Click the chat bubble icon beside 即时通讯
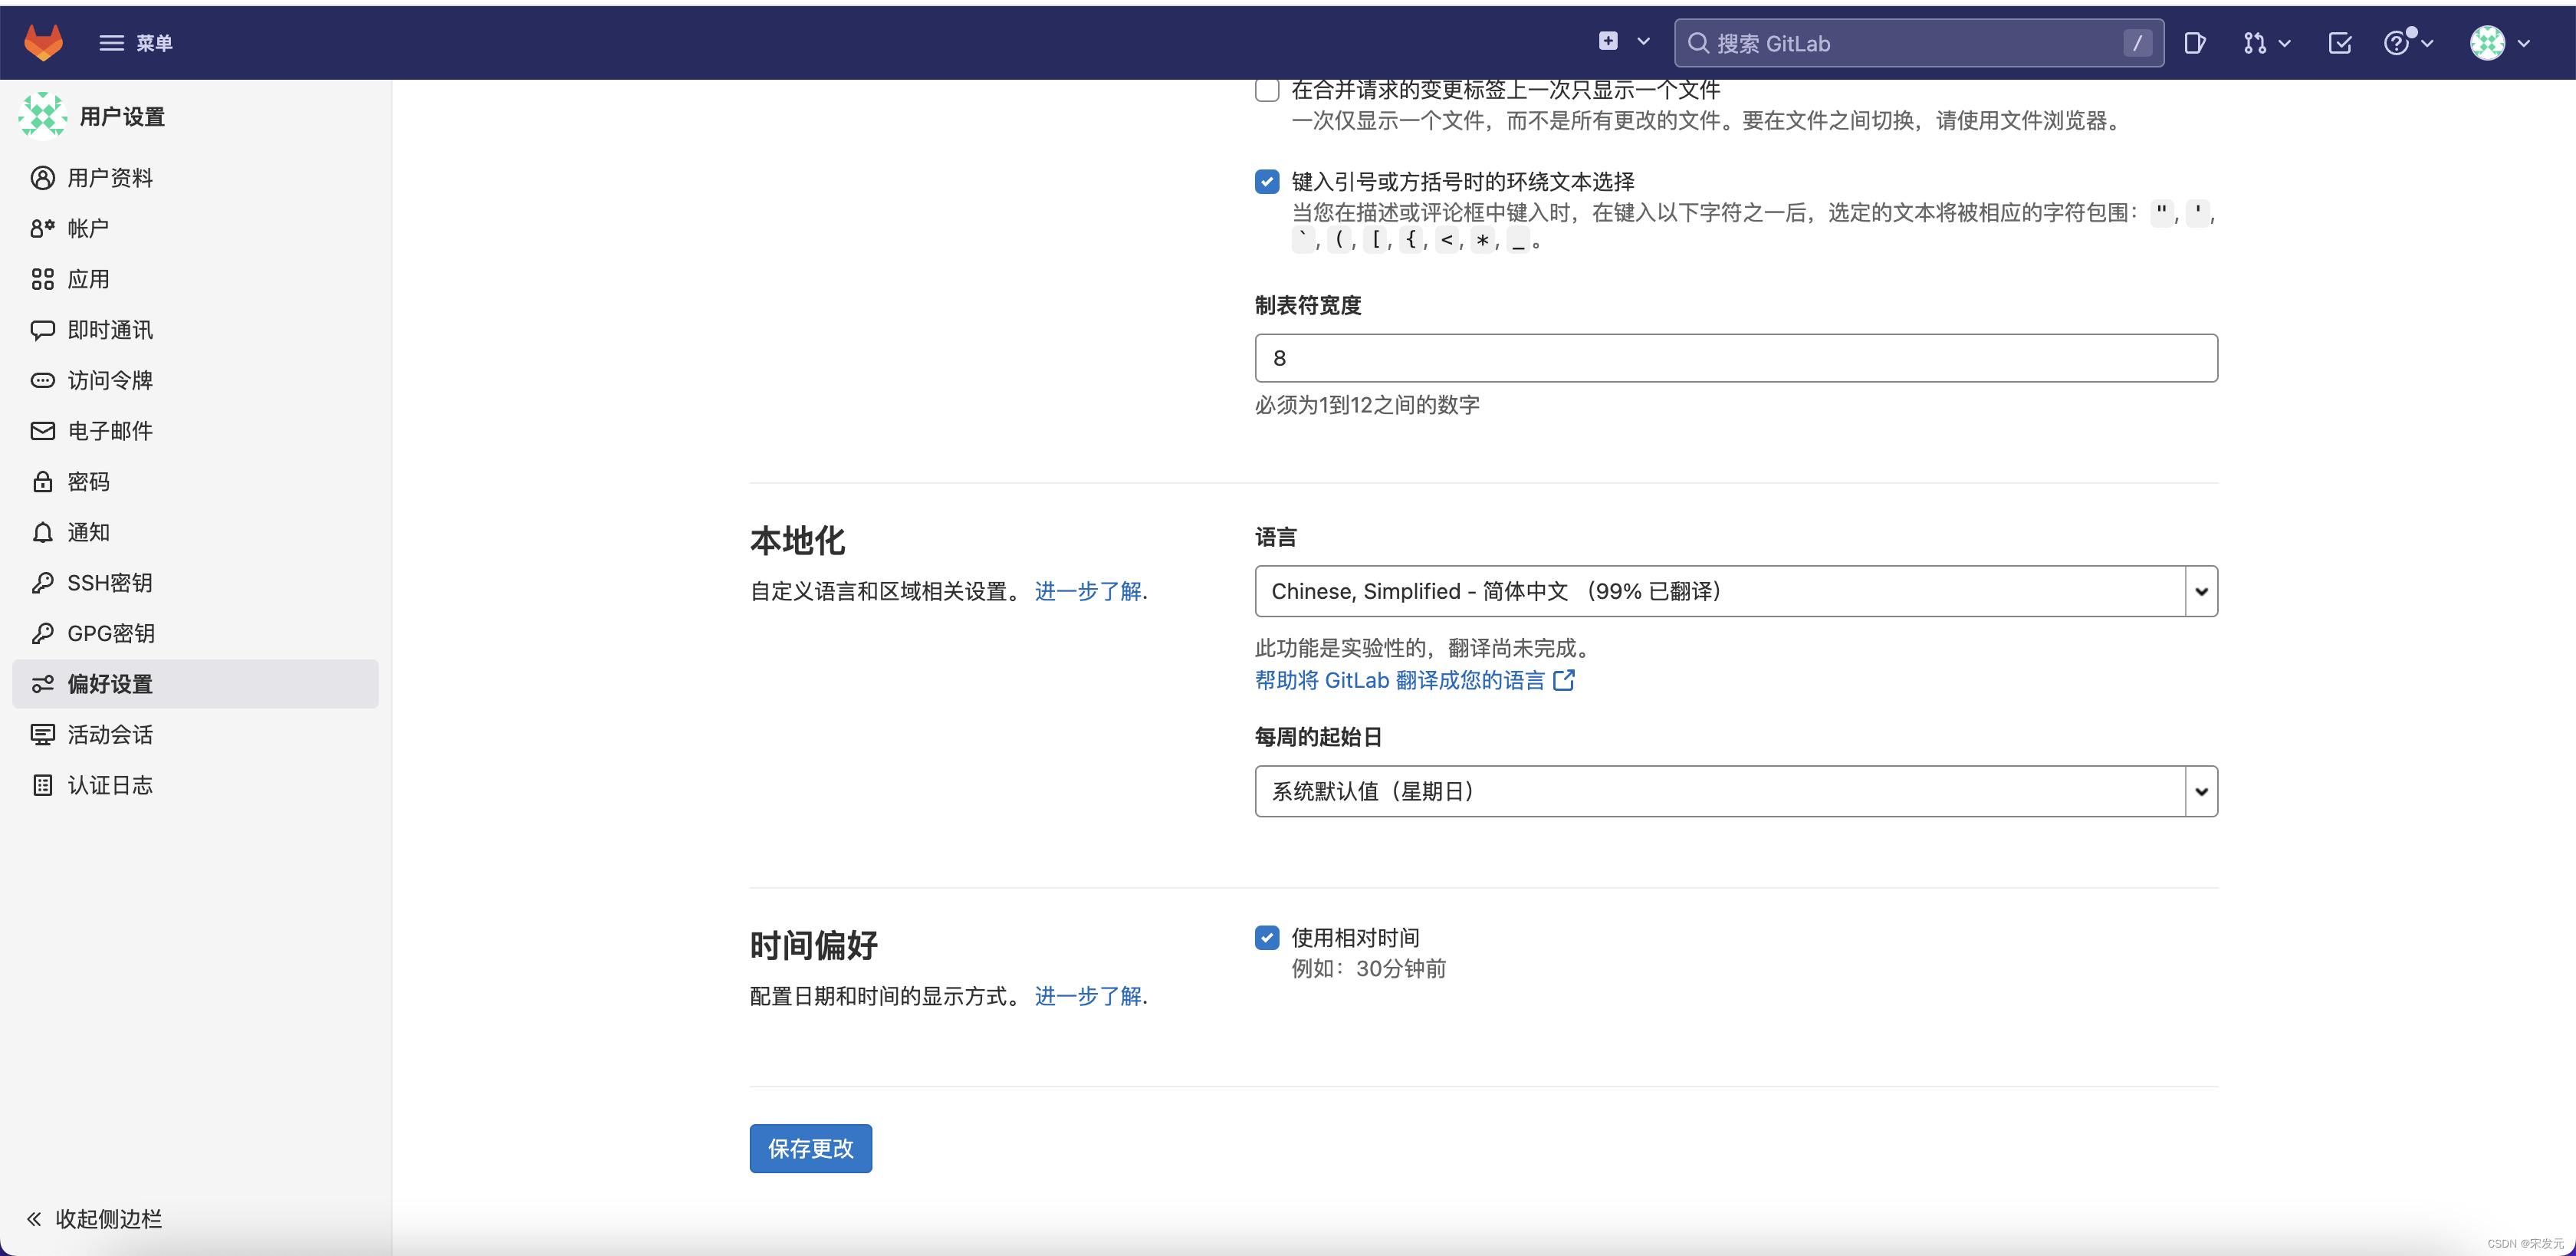 pos(42,330)
